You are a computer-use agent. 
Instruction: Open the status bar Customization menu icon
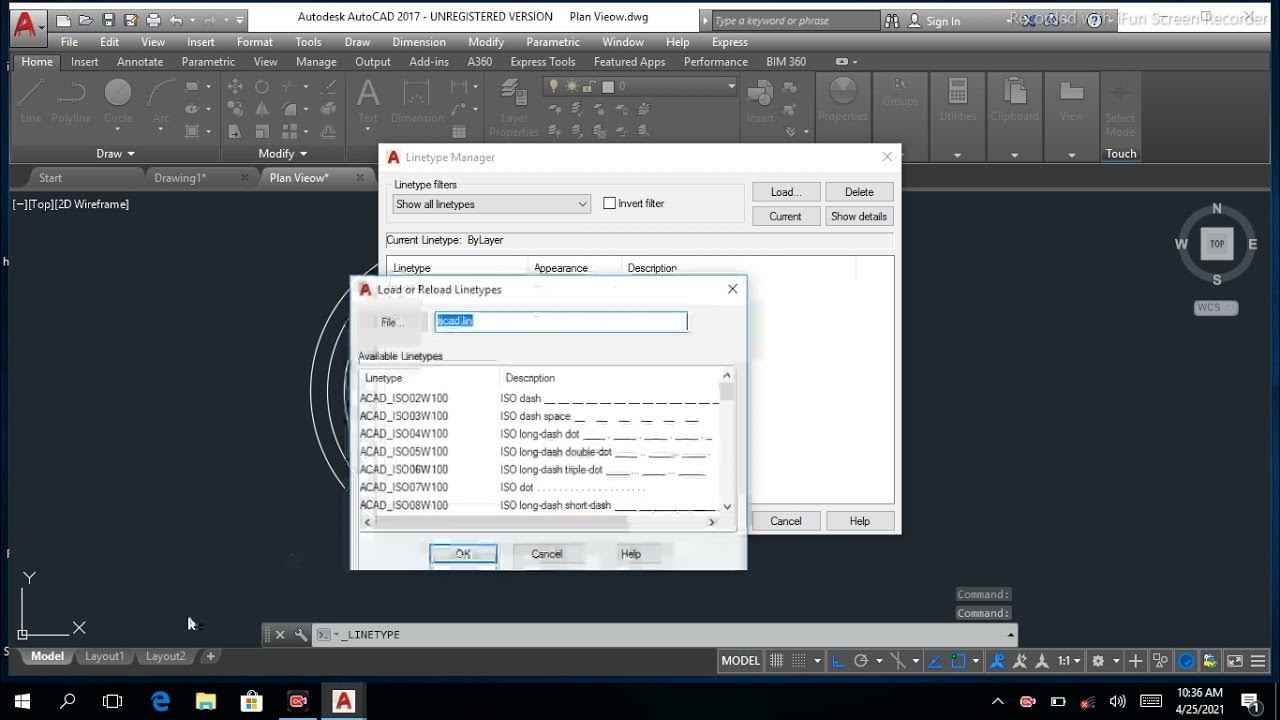tap(1258, 661)
